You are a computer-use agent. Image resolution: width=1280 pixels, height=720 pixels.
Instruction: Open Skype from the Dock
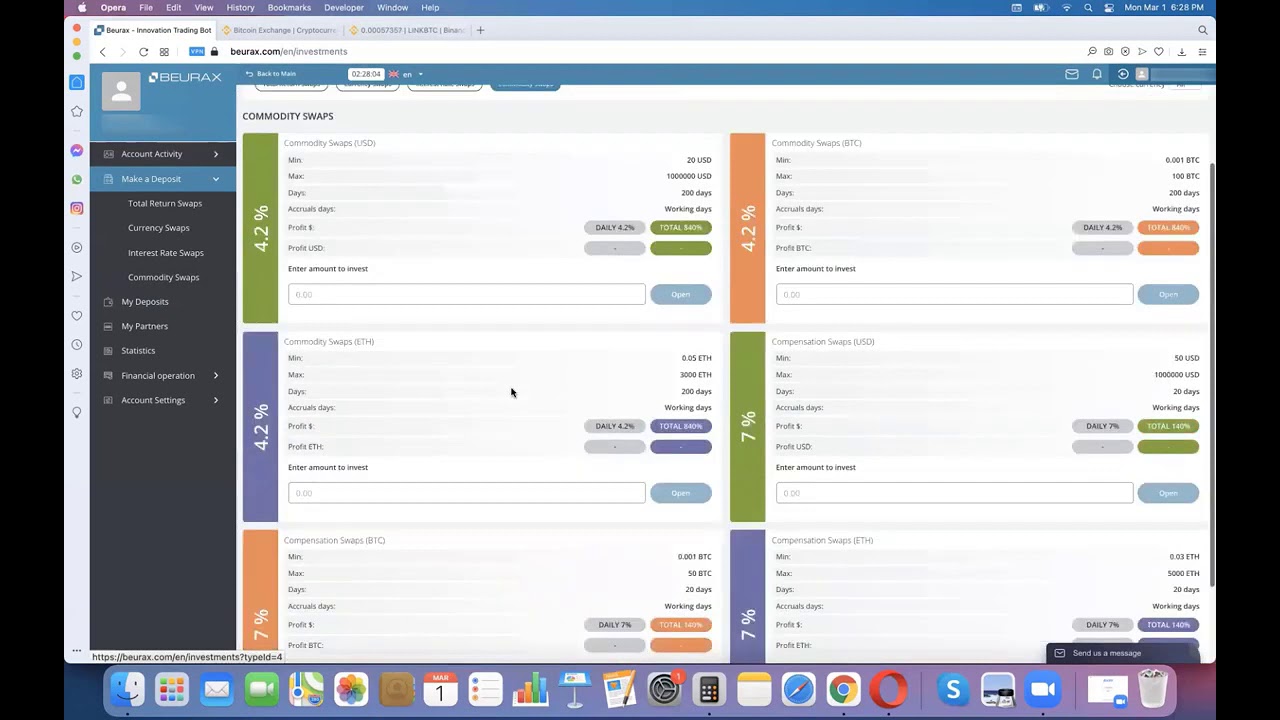(953, 689)
